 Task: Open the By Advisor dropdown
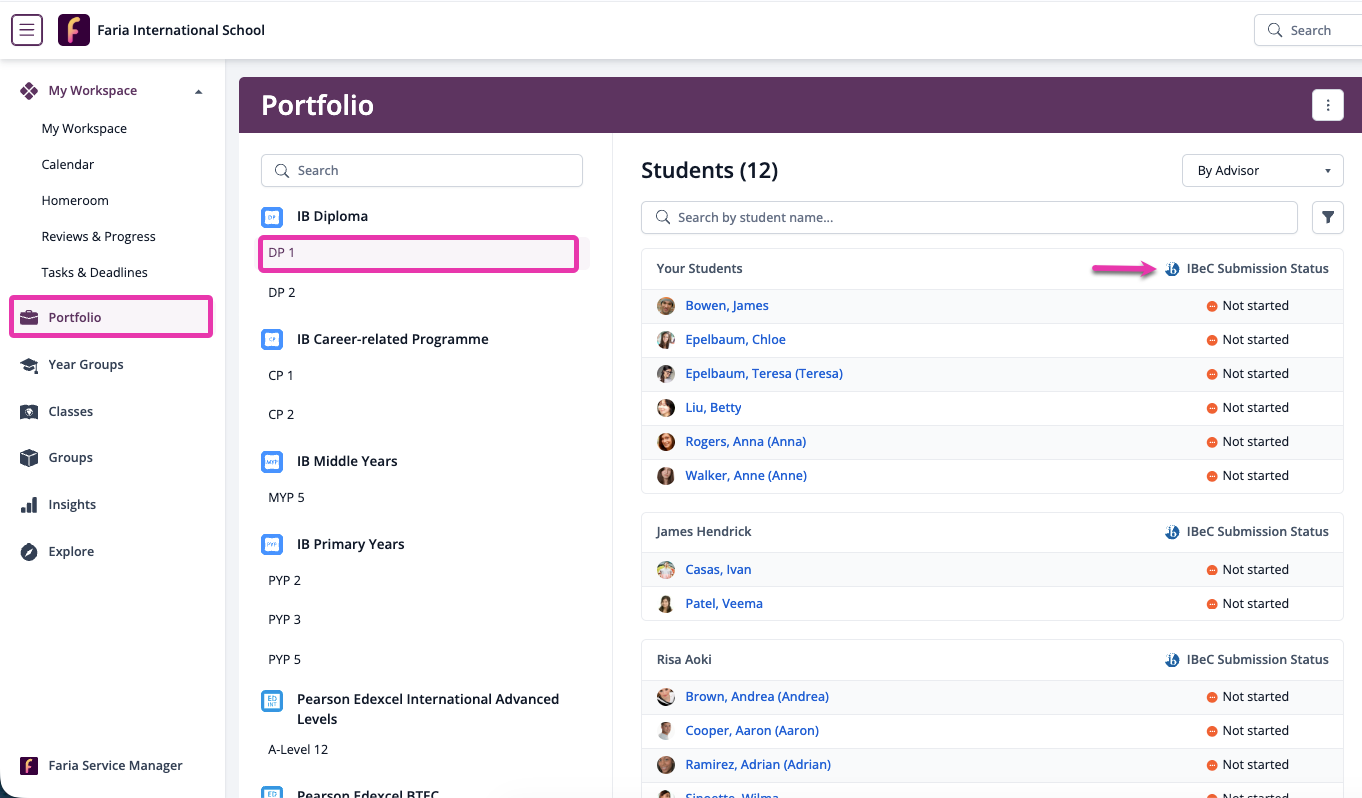click(x=1263, y=170)
